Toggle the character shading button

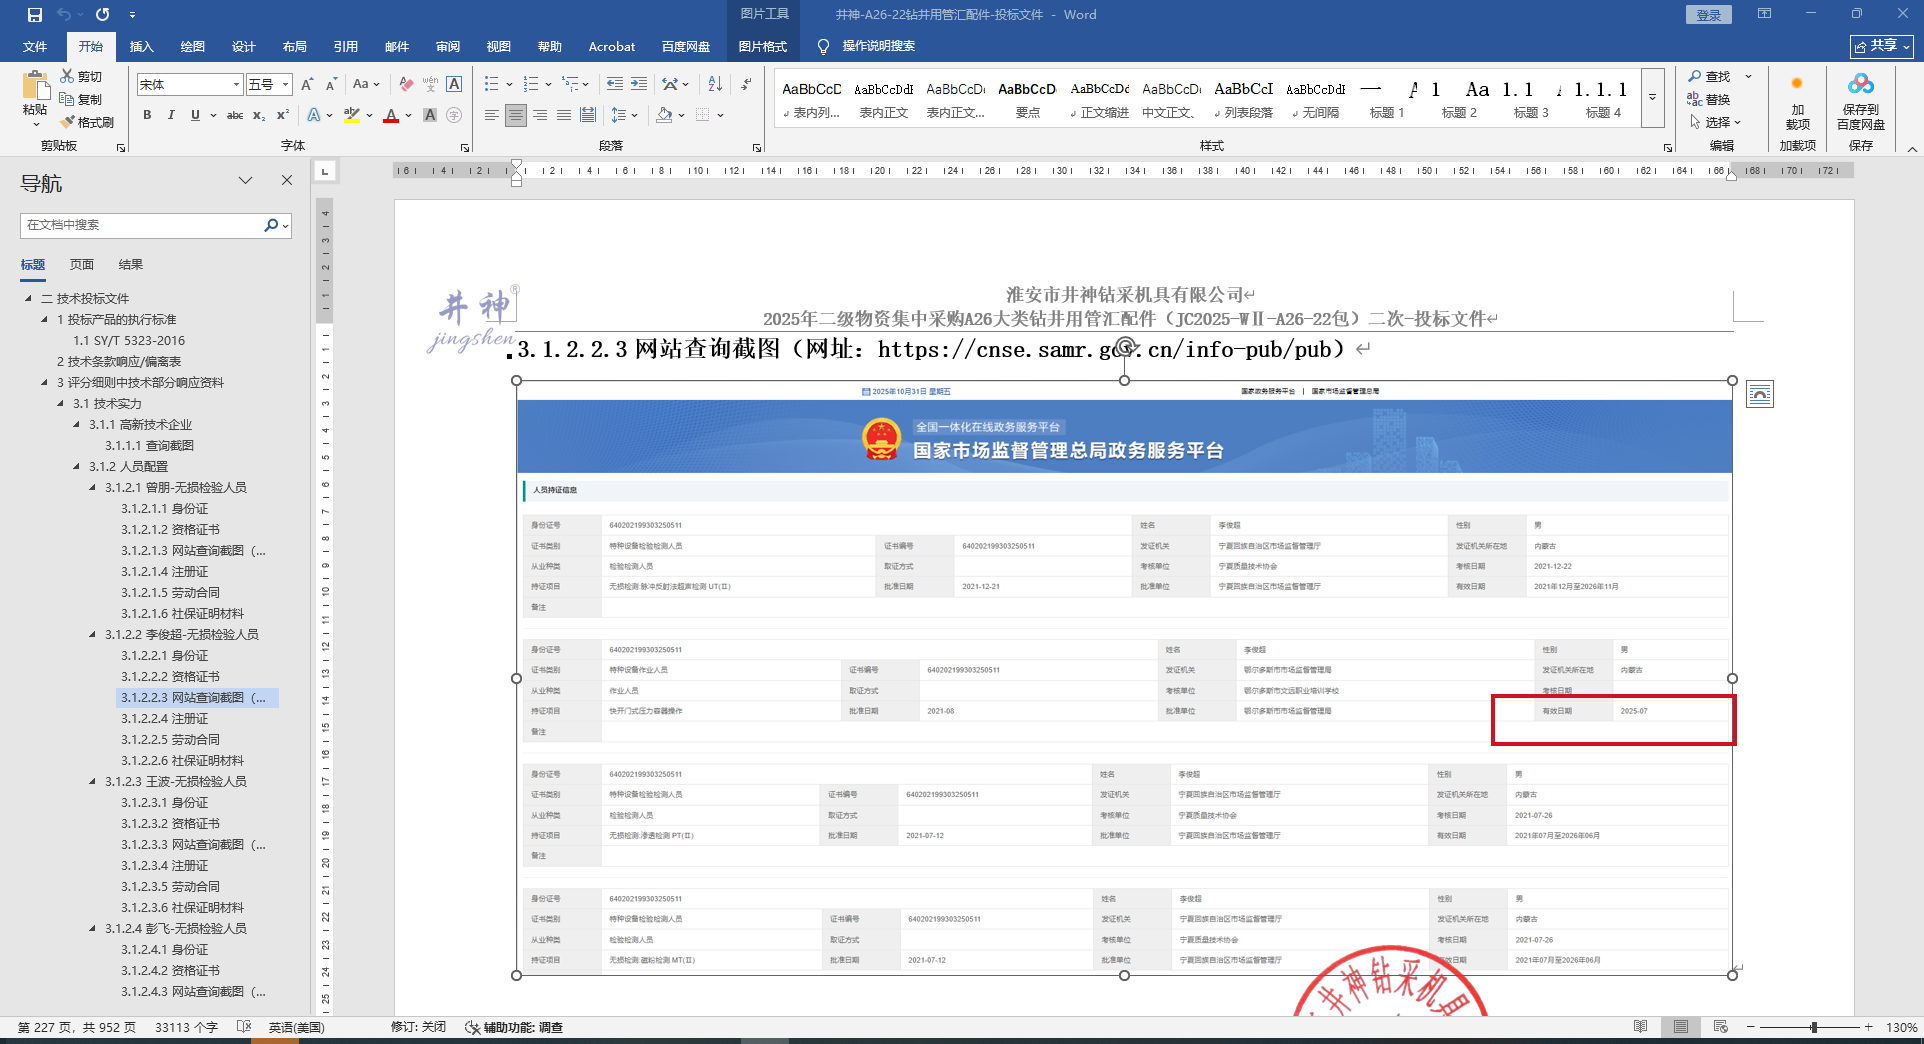[x=430, y=115]
